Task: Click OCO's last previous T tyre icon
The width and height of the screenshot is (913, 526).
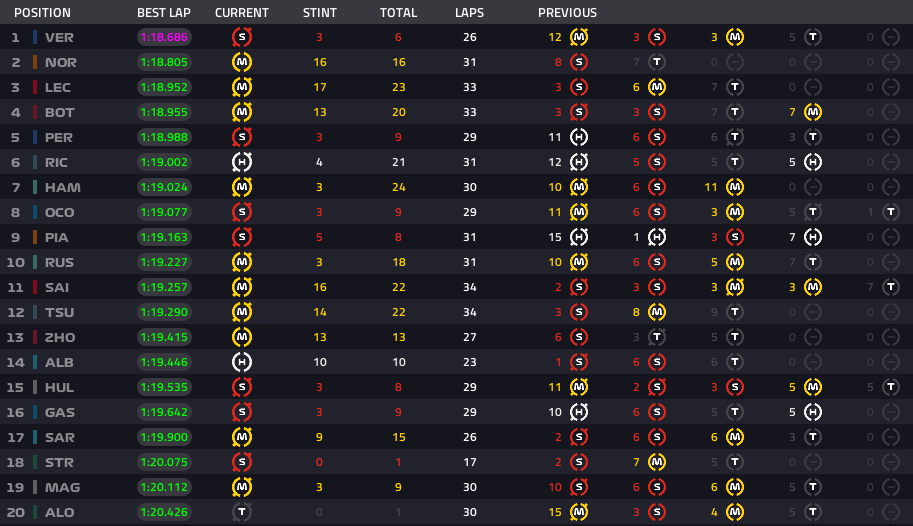Action: pos(891,212)
